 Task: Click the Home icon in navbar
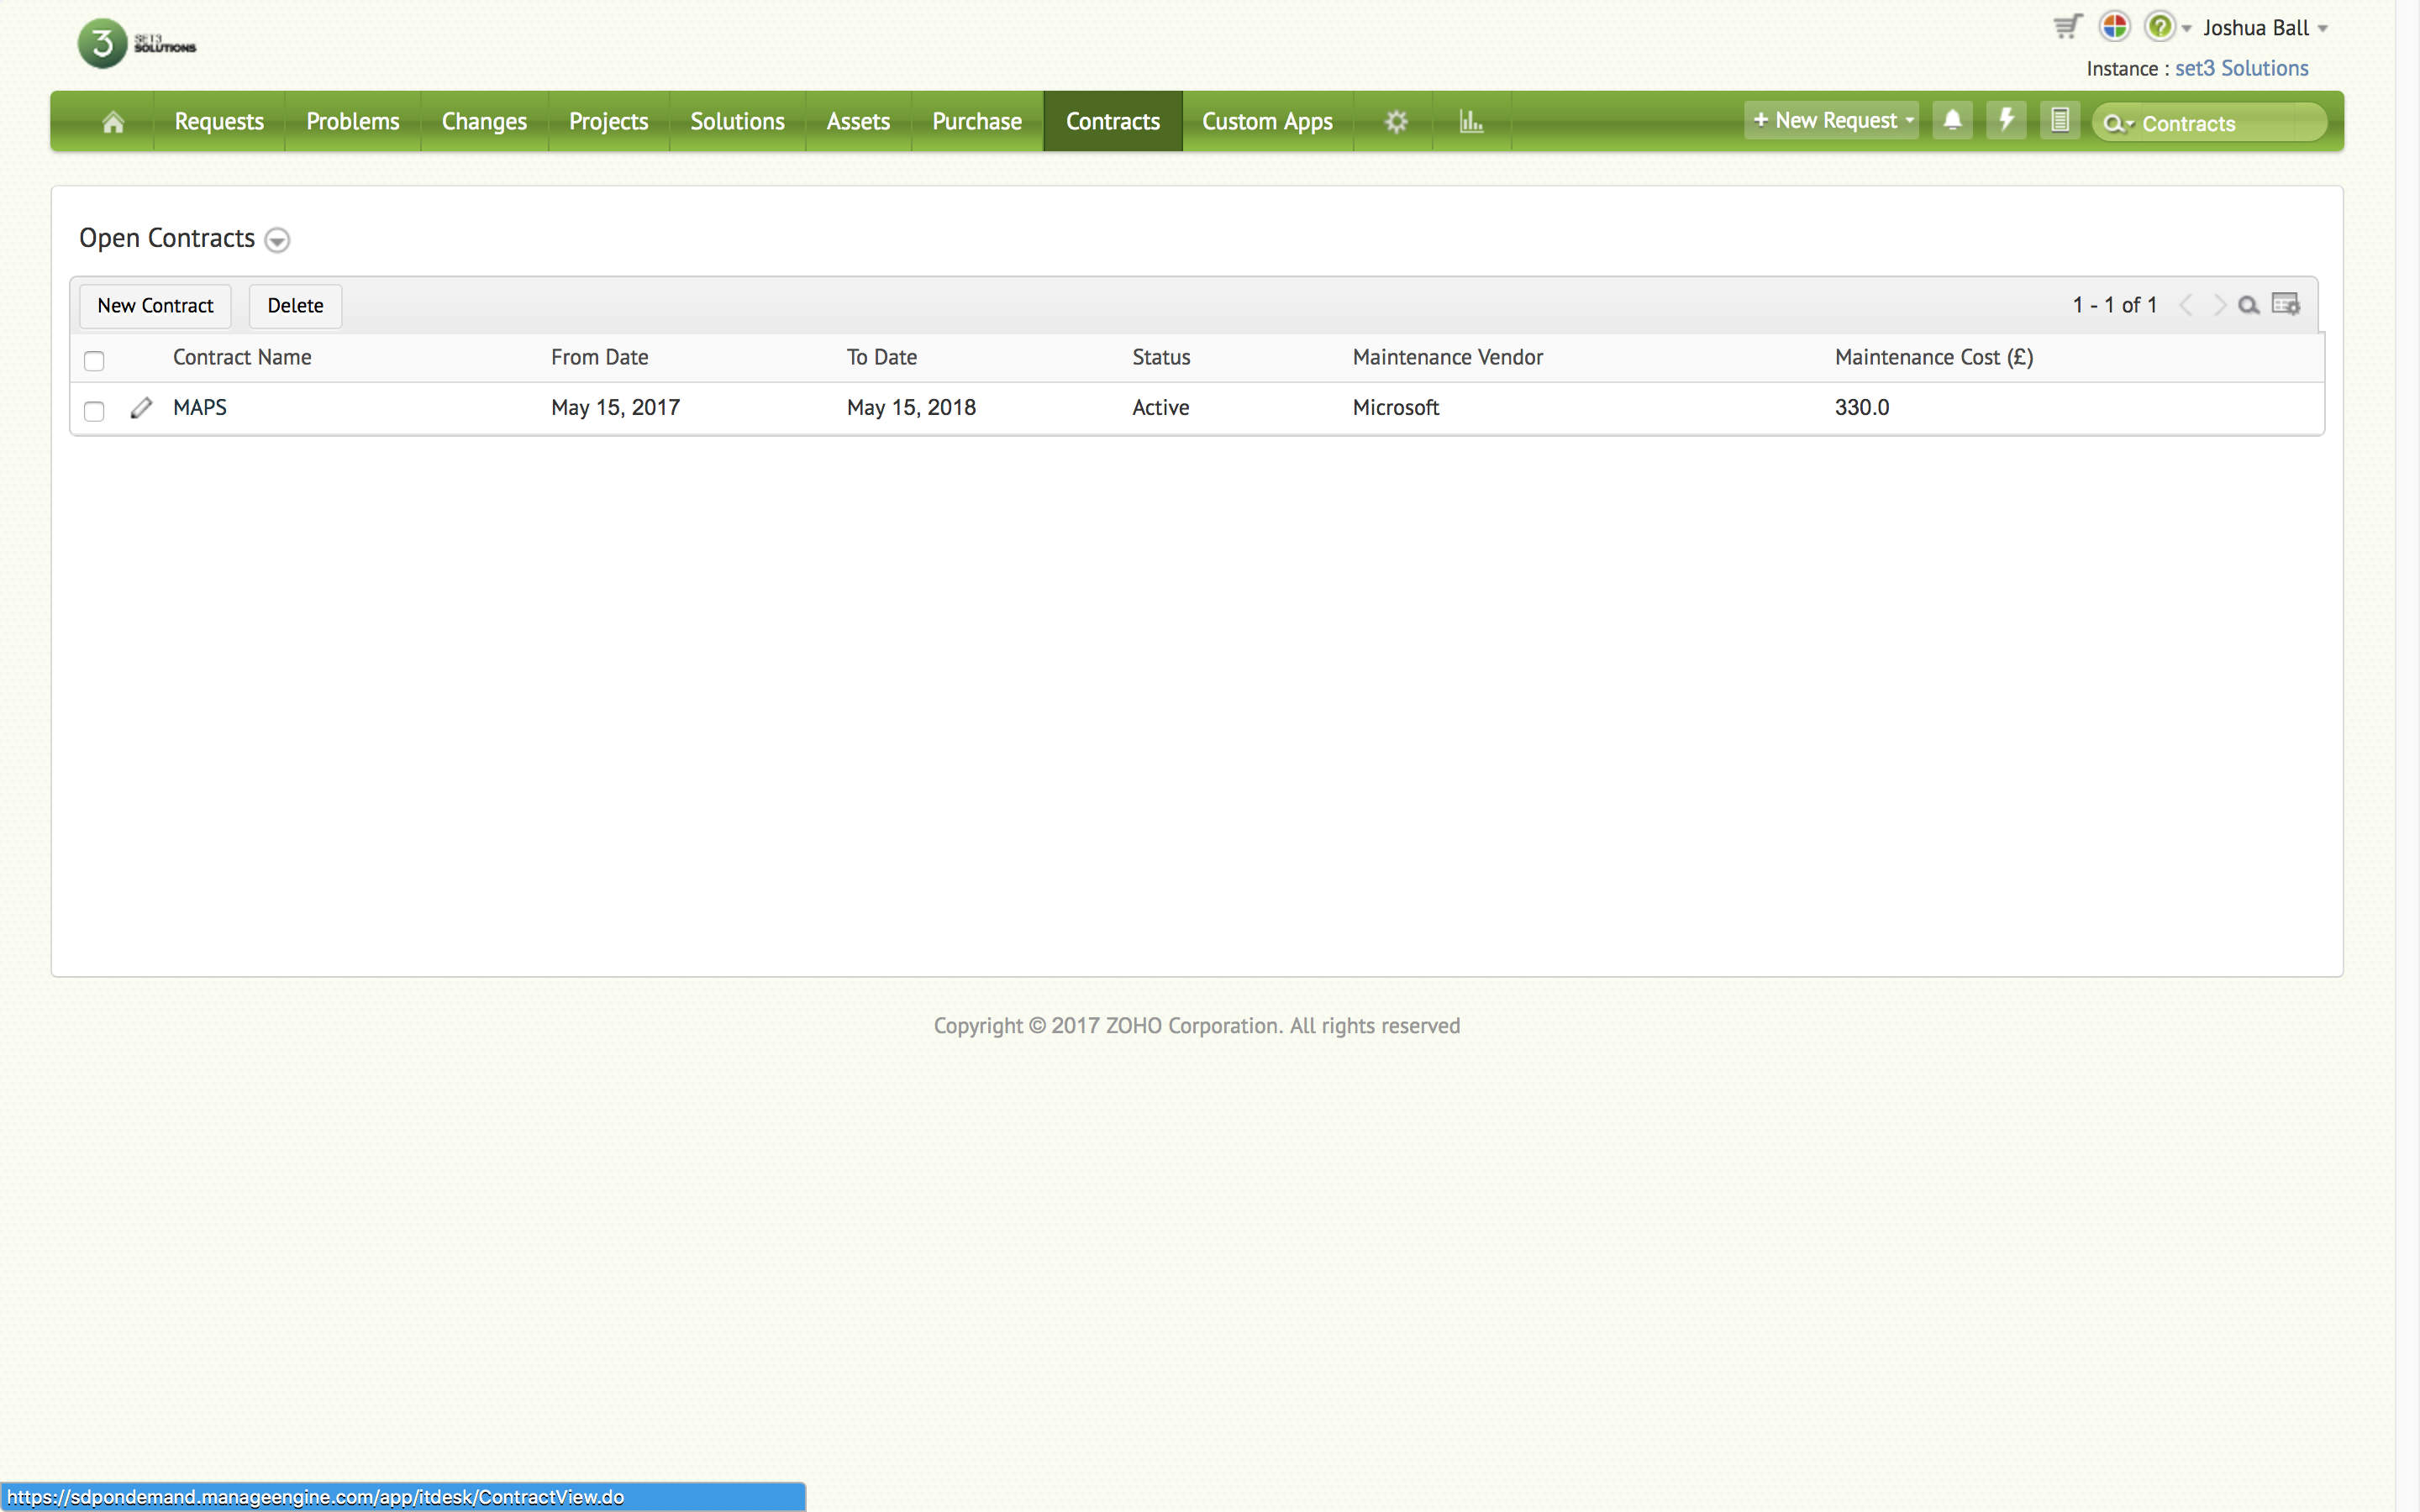(x=113, y=122)
